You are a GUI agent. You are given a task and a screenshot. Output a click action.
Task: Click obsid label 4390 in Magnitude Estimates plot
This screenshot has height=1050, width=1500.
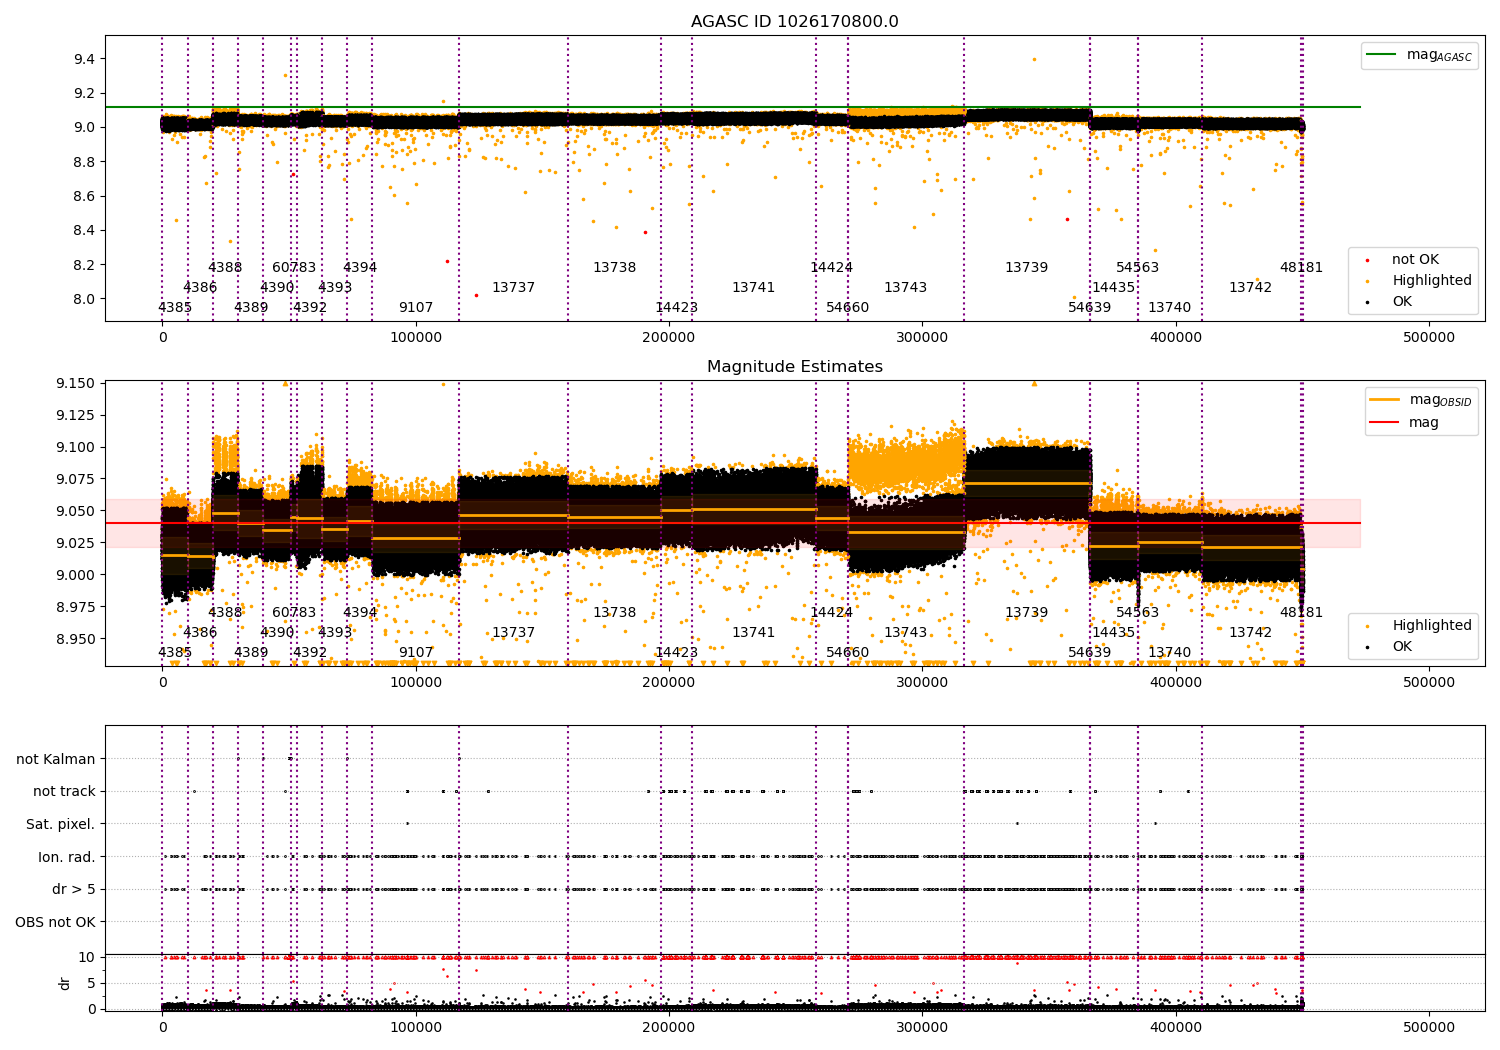coord(277,633)
